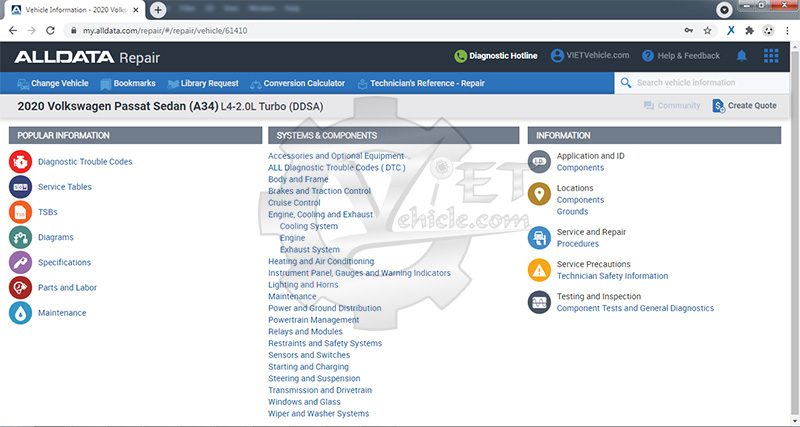Open Starting and Charging
Image resolution: width=800 pixels, height=427 pixels.
(309, 367)
